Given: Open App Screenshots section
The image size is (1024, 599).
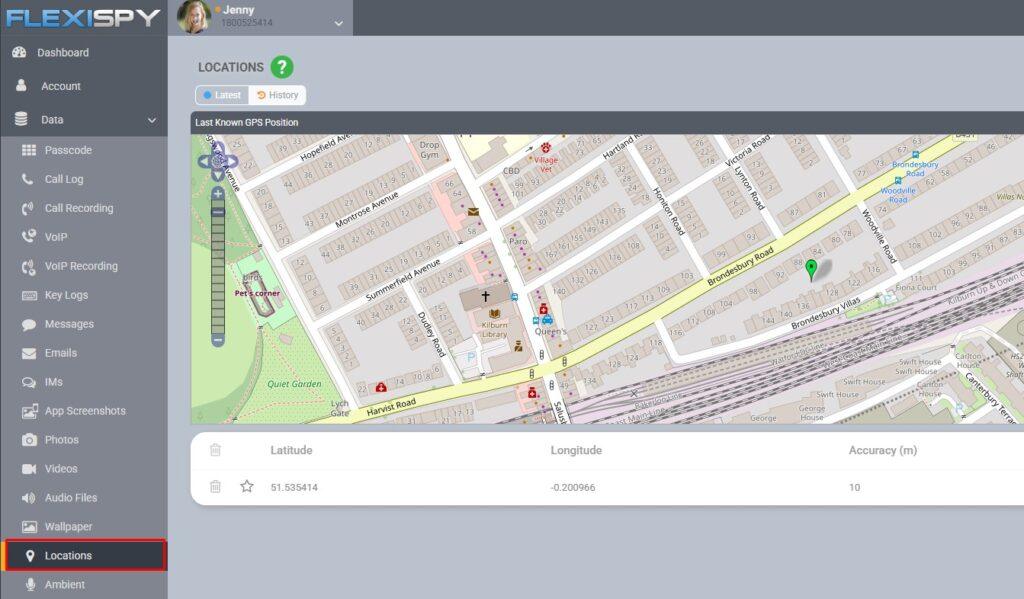Looking at the screenshot, I should pyautogui.click(x=84, y=411).
